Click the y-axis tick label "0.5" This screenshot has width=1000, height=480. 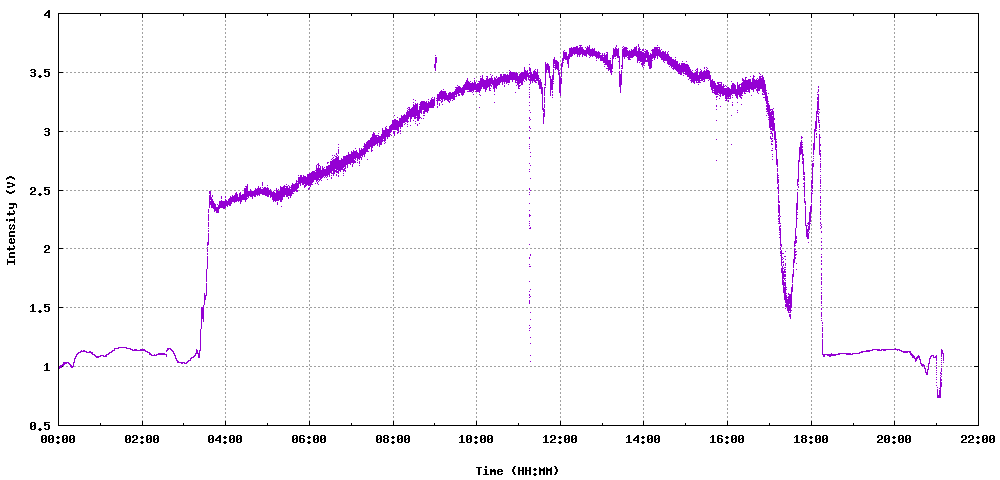click(41, 425)
